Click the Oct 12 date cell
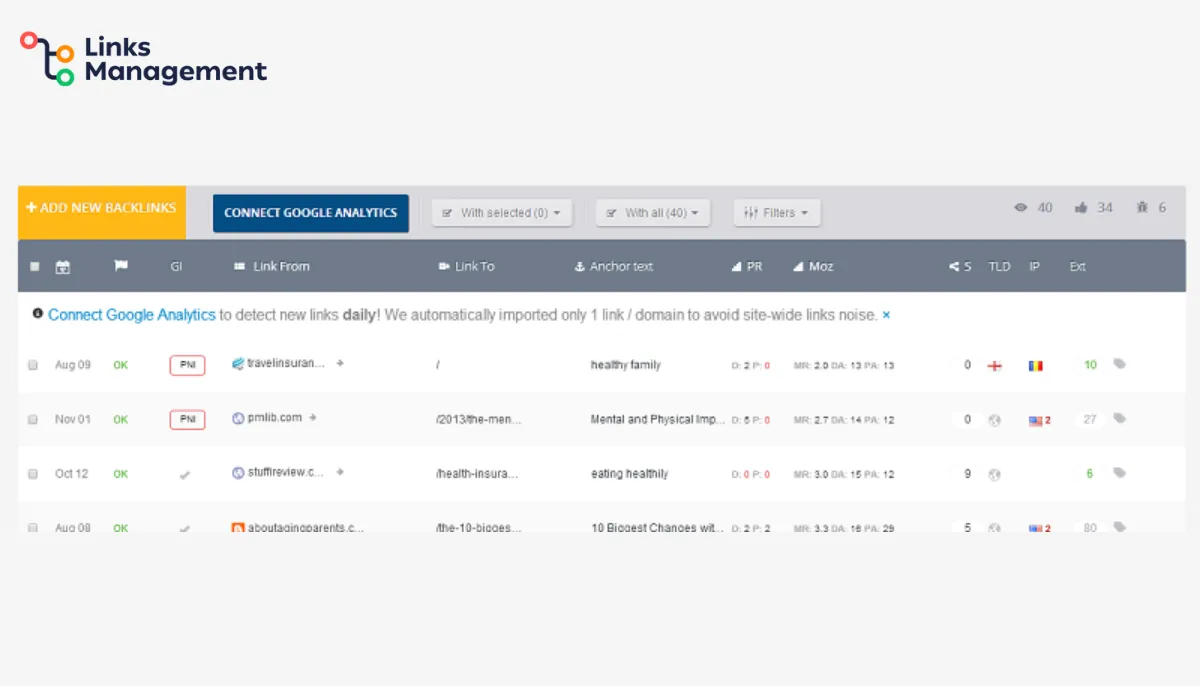The width and height of the screenshot is (1200, 686). click(x=72, y=474)
